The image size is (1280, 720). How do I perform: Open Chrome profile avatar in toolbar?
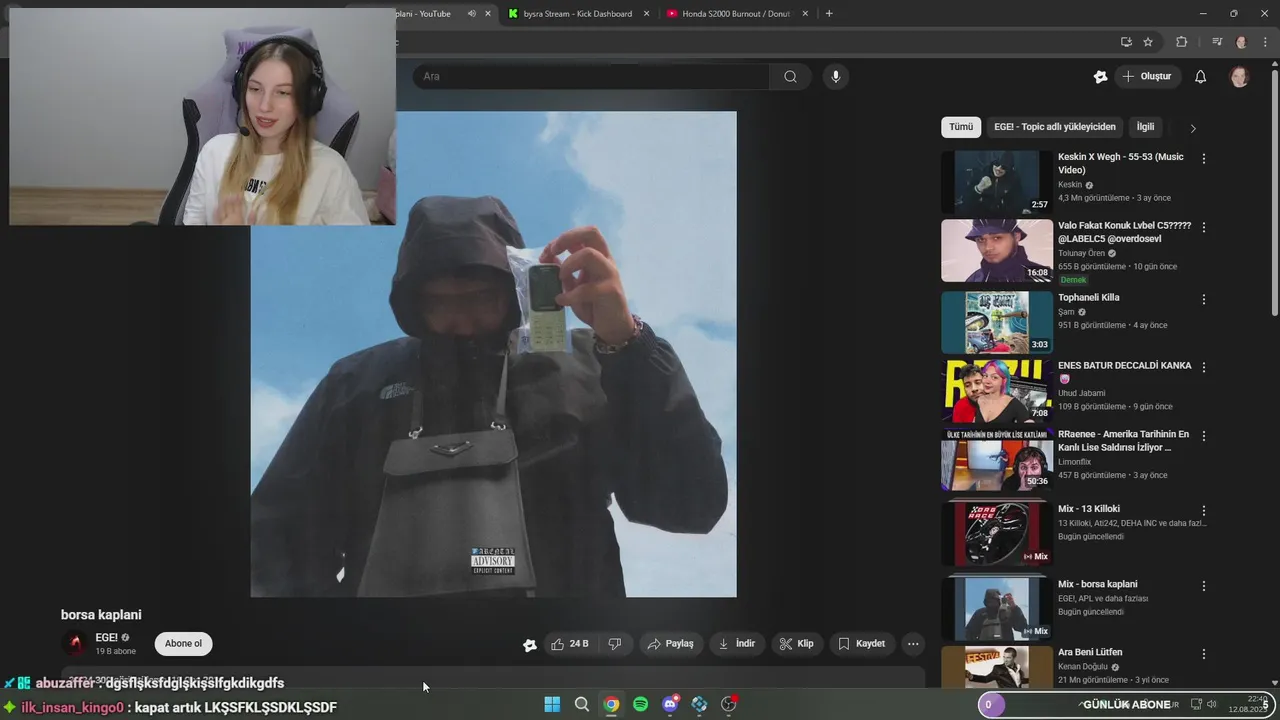coord(1241,42)
